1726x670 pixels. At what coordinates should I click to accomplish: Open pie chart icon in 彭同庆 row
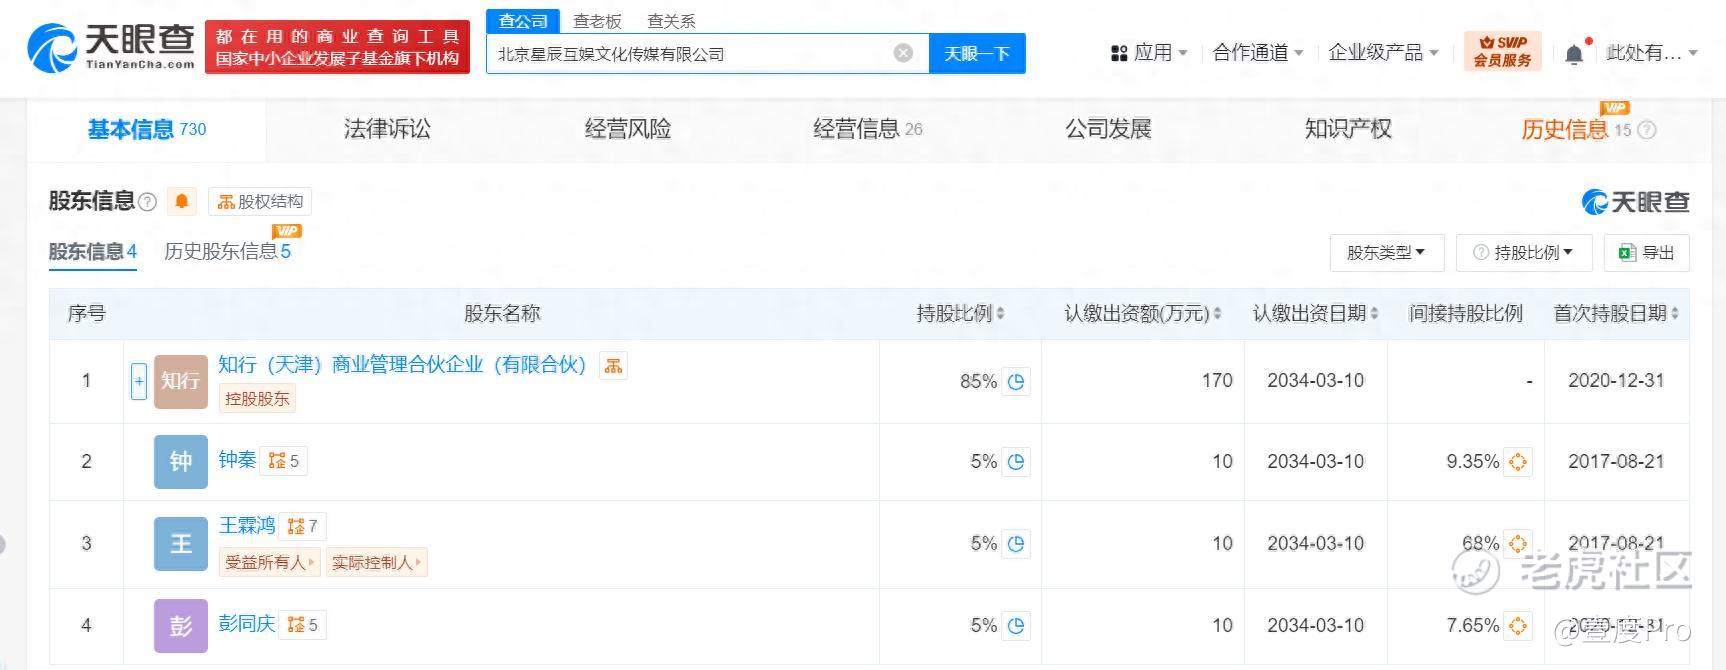[x=1016, y=626]
